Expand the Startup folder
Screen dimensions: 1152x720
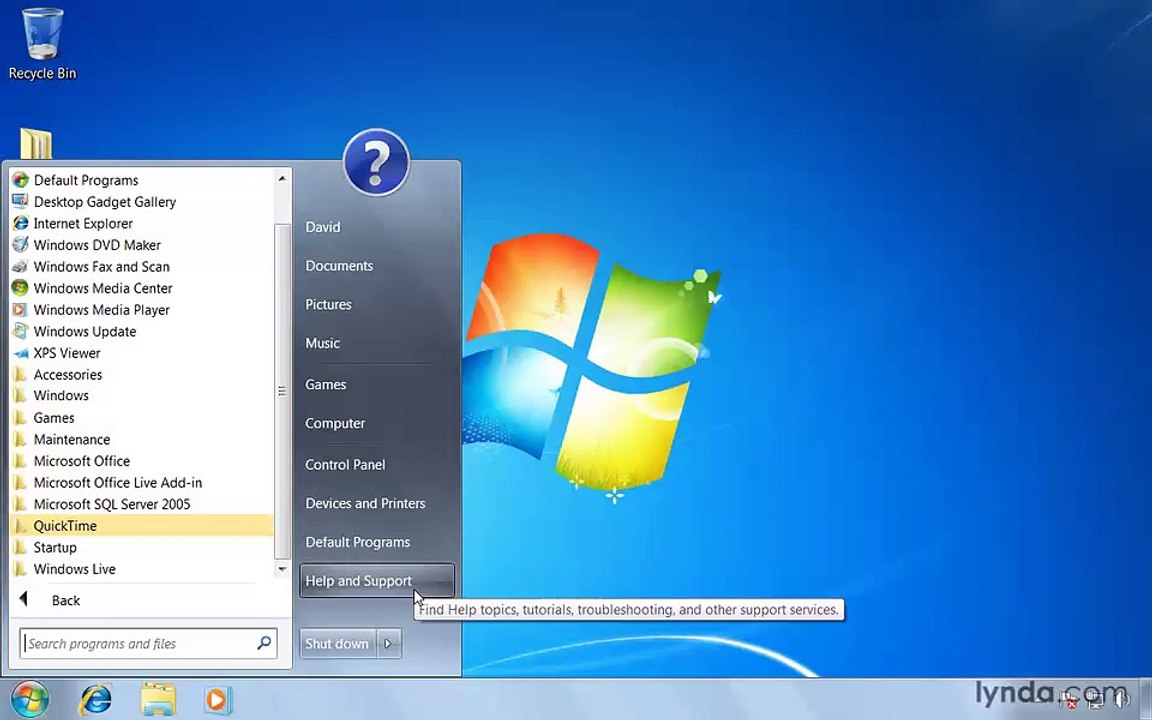coord(141,547)
